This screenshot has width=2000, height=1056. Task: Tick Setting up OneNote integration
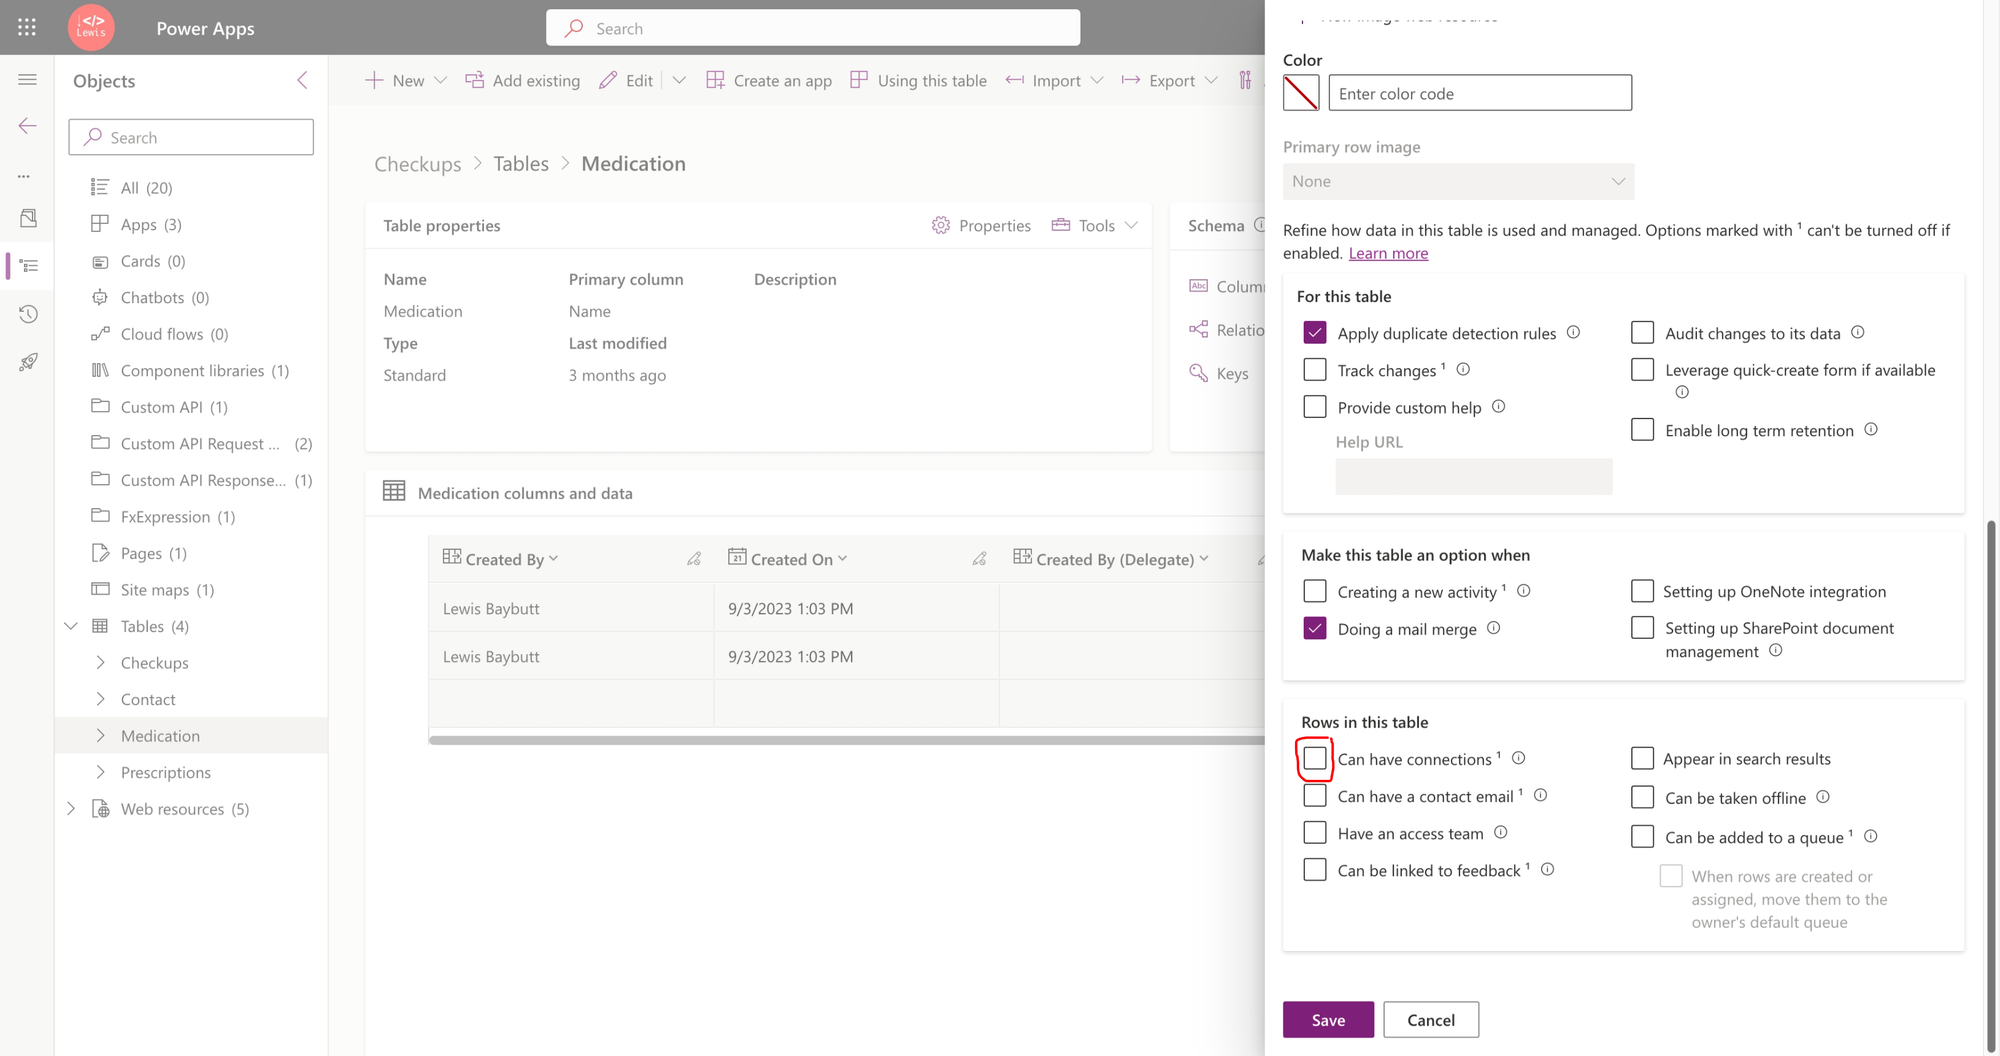point(1642,591)
